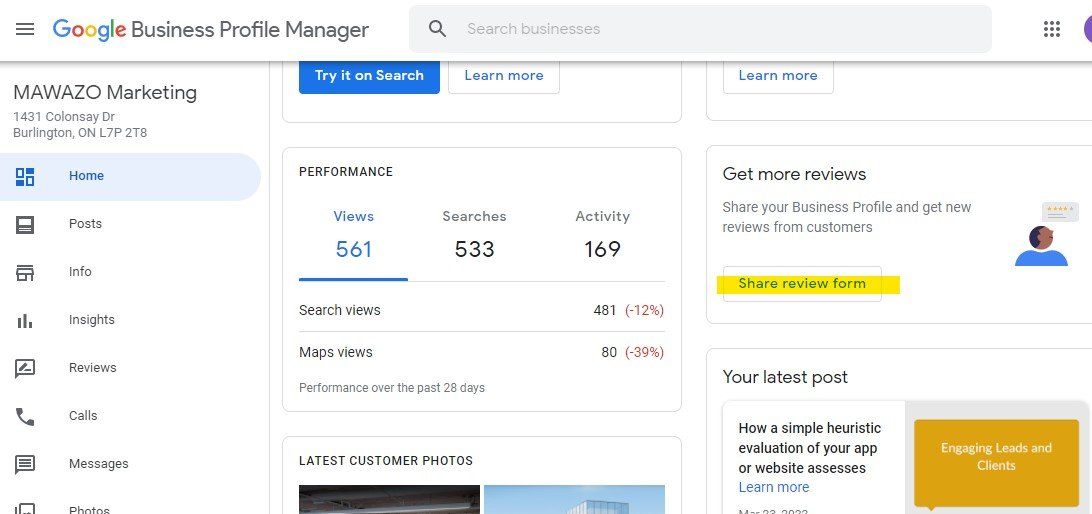The height and width of the screenshot is (514, 1092).
Task: Select the Activity performance tab
Action: click(x=602, y=235)
